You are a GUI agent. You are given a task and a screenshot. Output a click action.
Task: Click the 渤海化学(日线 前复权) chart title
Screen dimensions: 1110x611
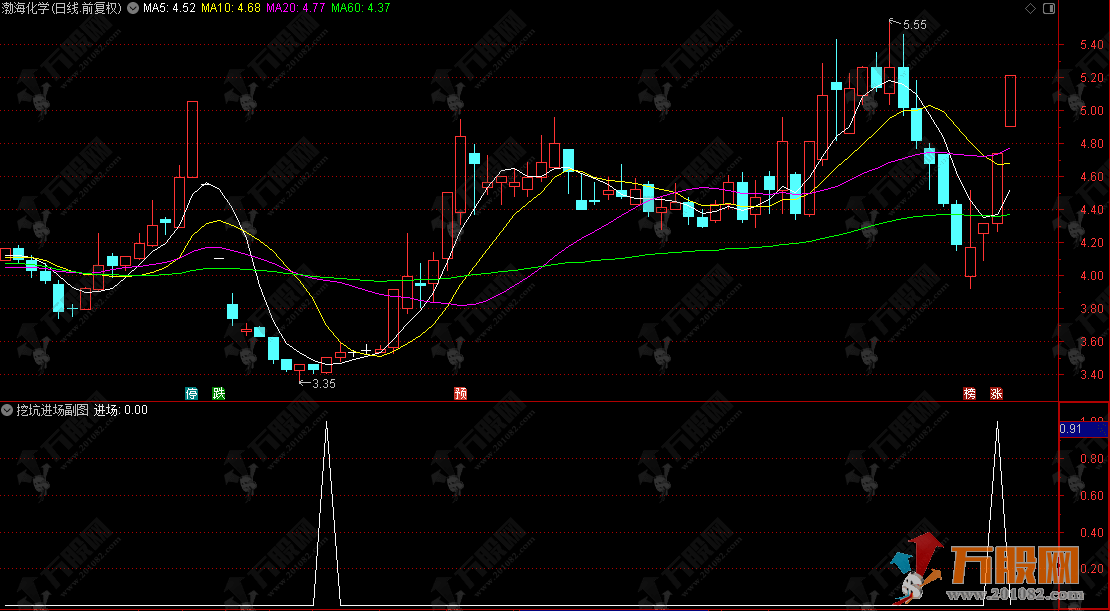pyautogui.click(x=62, y=8)
